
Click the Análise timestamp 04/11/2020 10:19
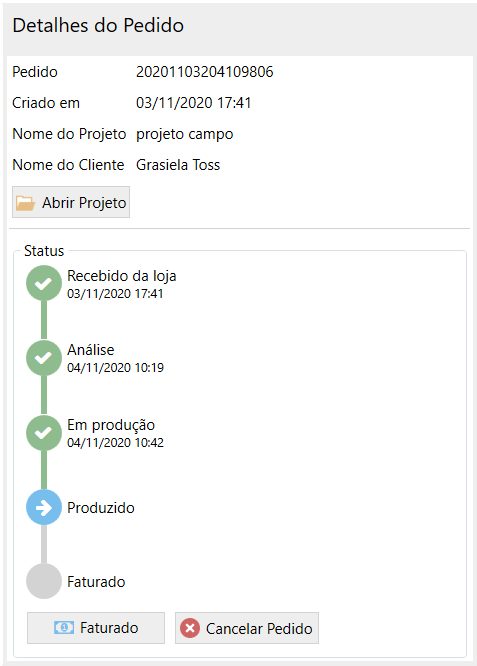coord(116,367)
